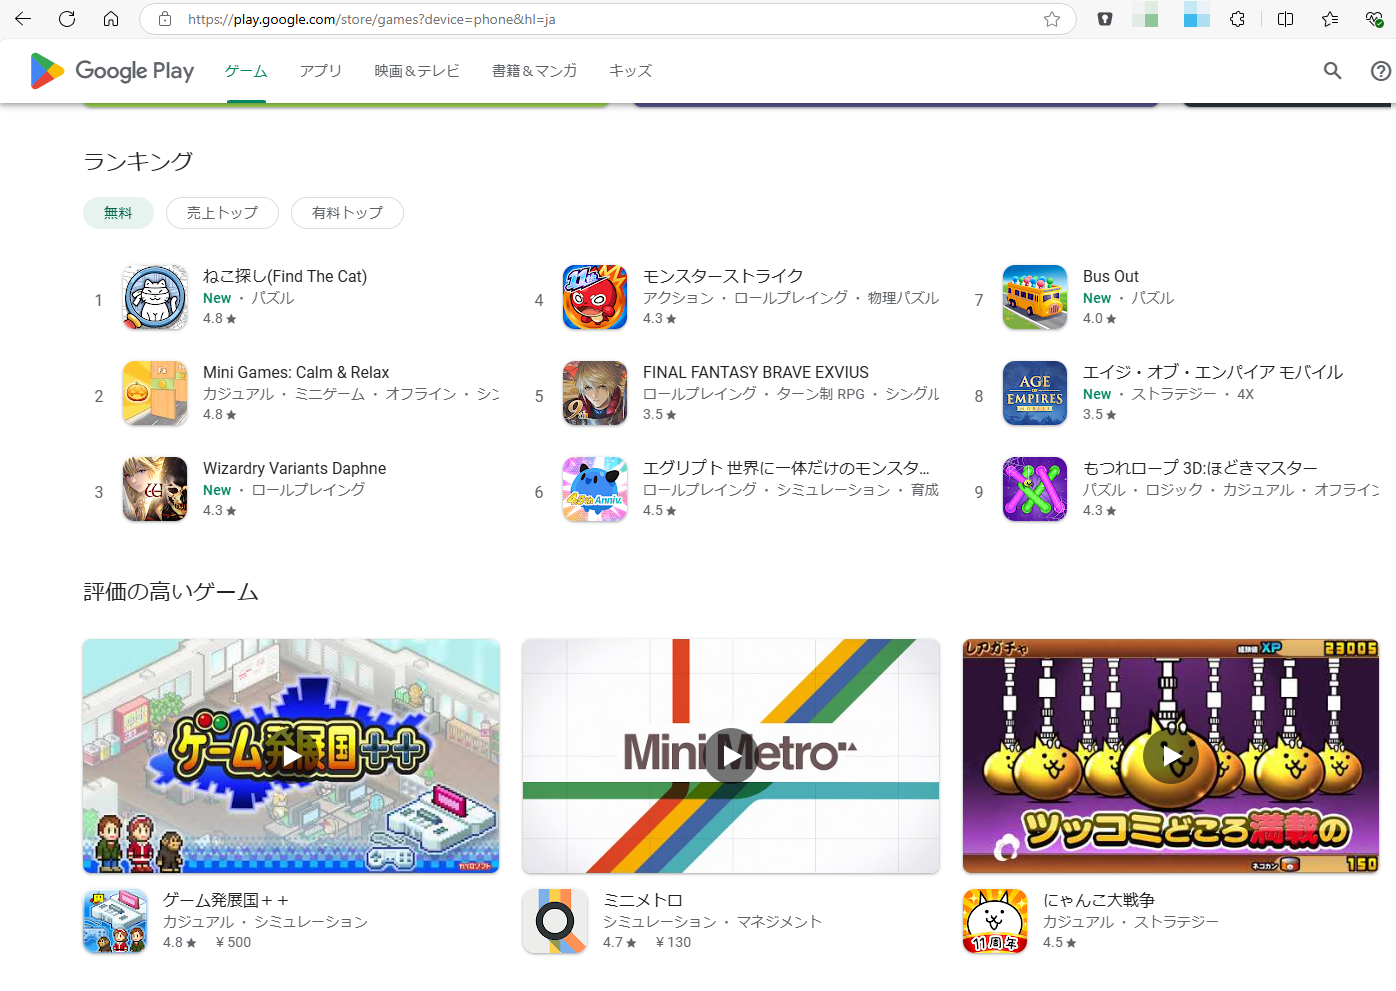Open the browser extensions puzzle icon

pos(1238,19)
